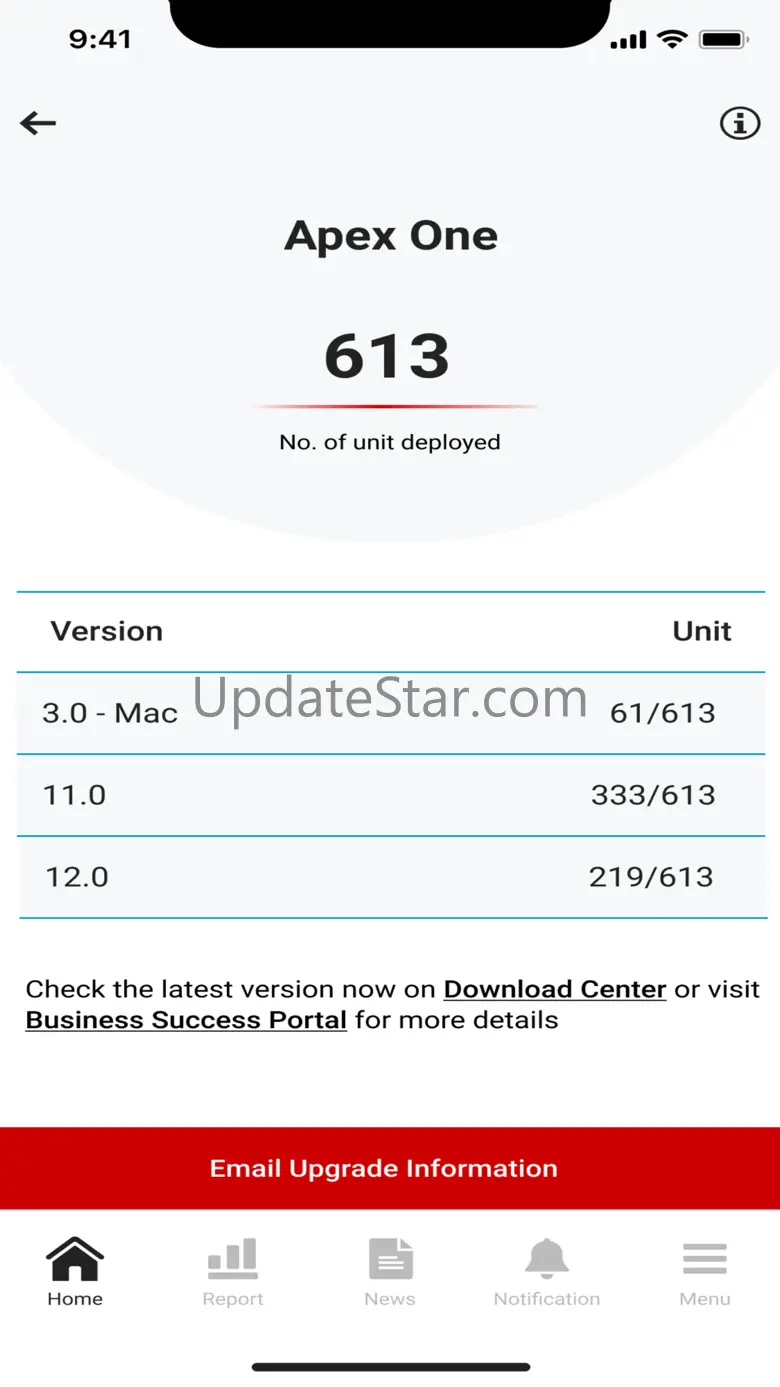Tap the hamburger Menu icon
This screenshot has width=780, height=1387.
(705, 1258)
